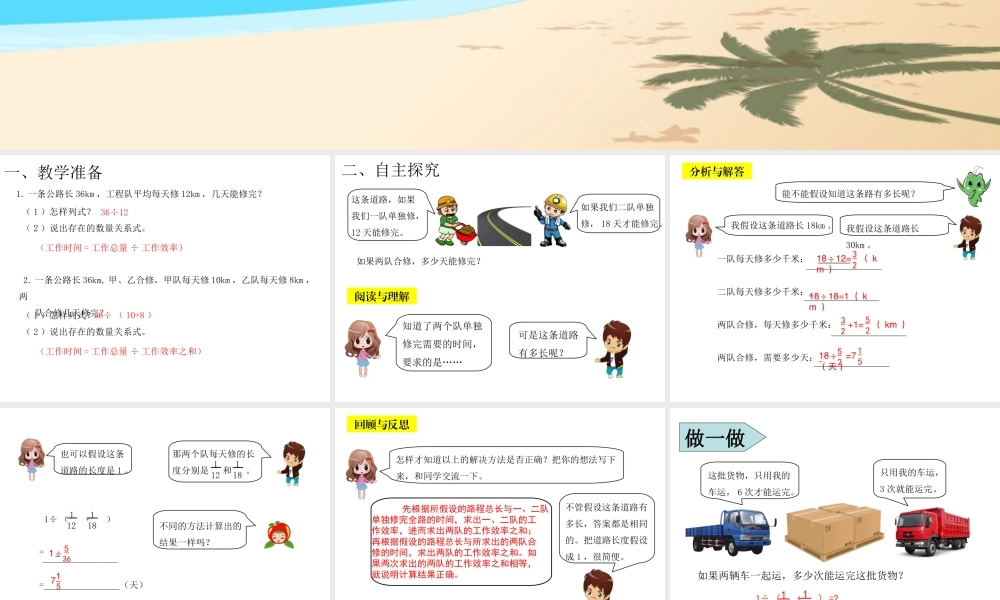Select the line 两队合修,每天修多少千米
1000x600 pixels.
[x=772, y=325]
